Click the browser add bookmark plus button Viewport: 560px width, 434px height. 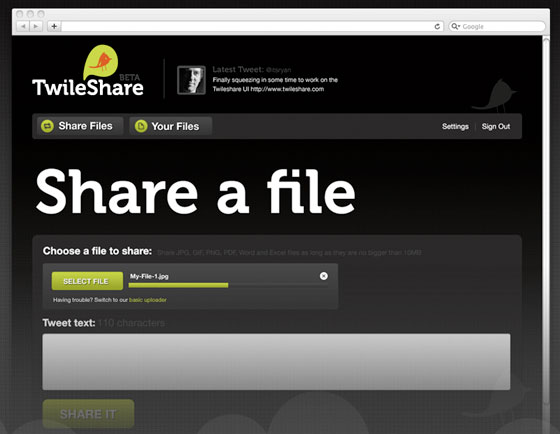(x=54, y=26)
